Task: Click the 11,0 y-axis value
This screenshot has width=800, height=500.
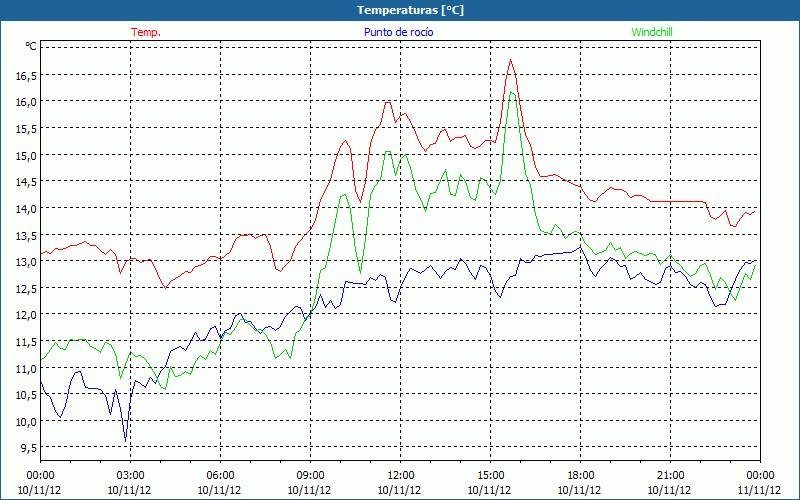Action: [x=26, y=369]
